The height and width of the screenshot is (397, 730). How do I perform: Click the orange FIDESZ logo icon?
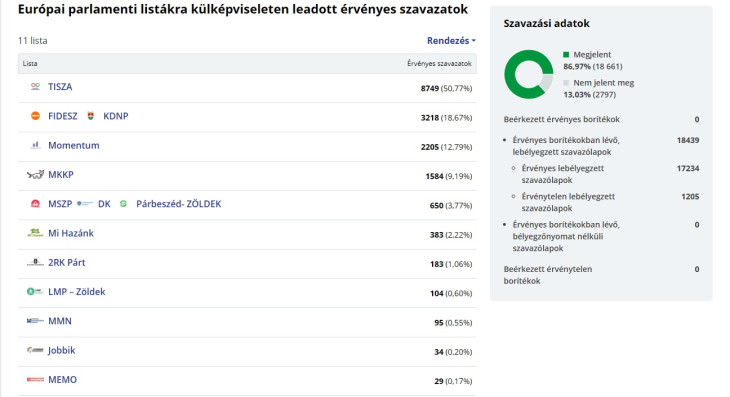pos(35,116)
